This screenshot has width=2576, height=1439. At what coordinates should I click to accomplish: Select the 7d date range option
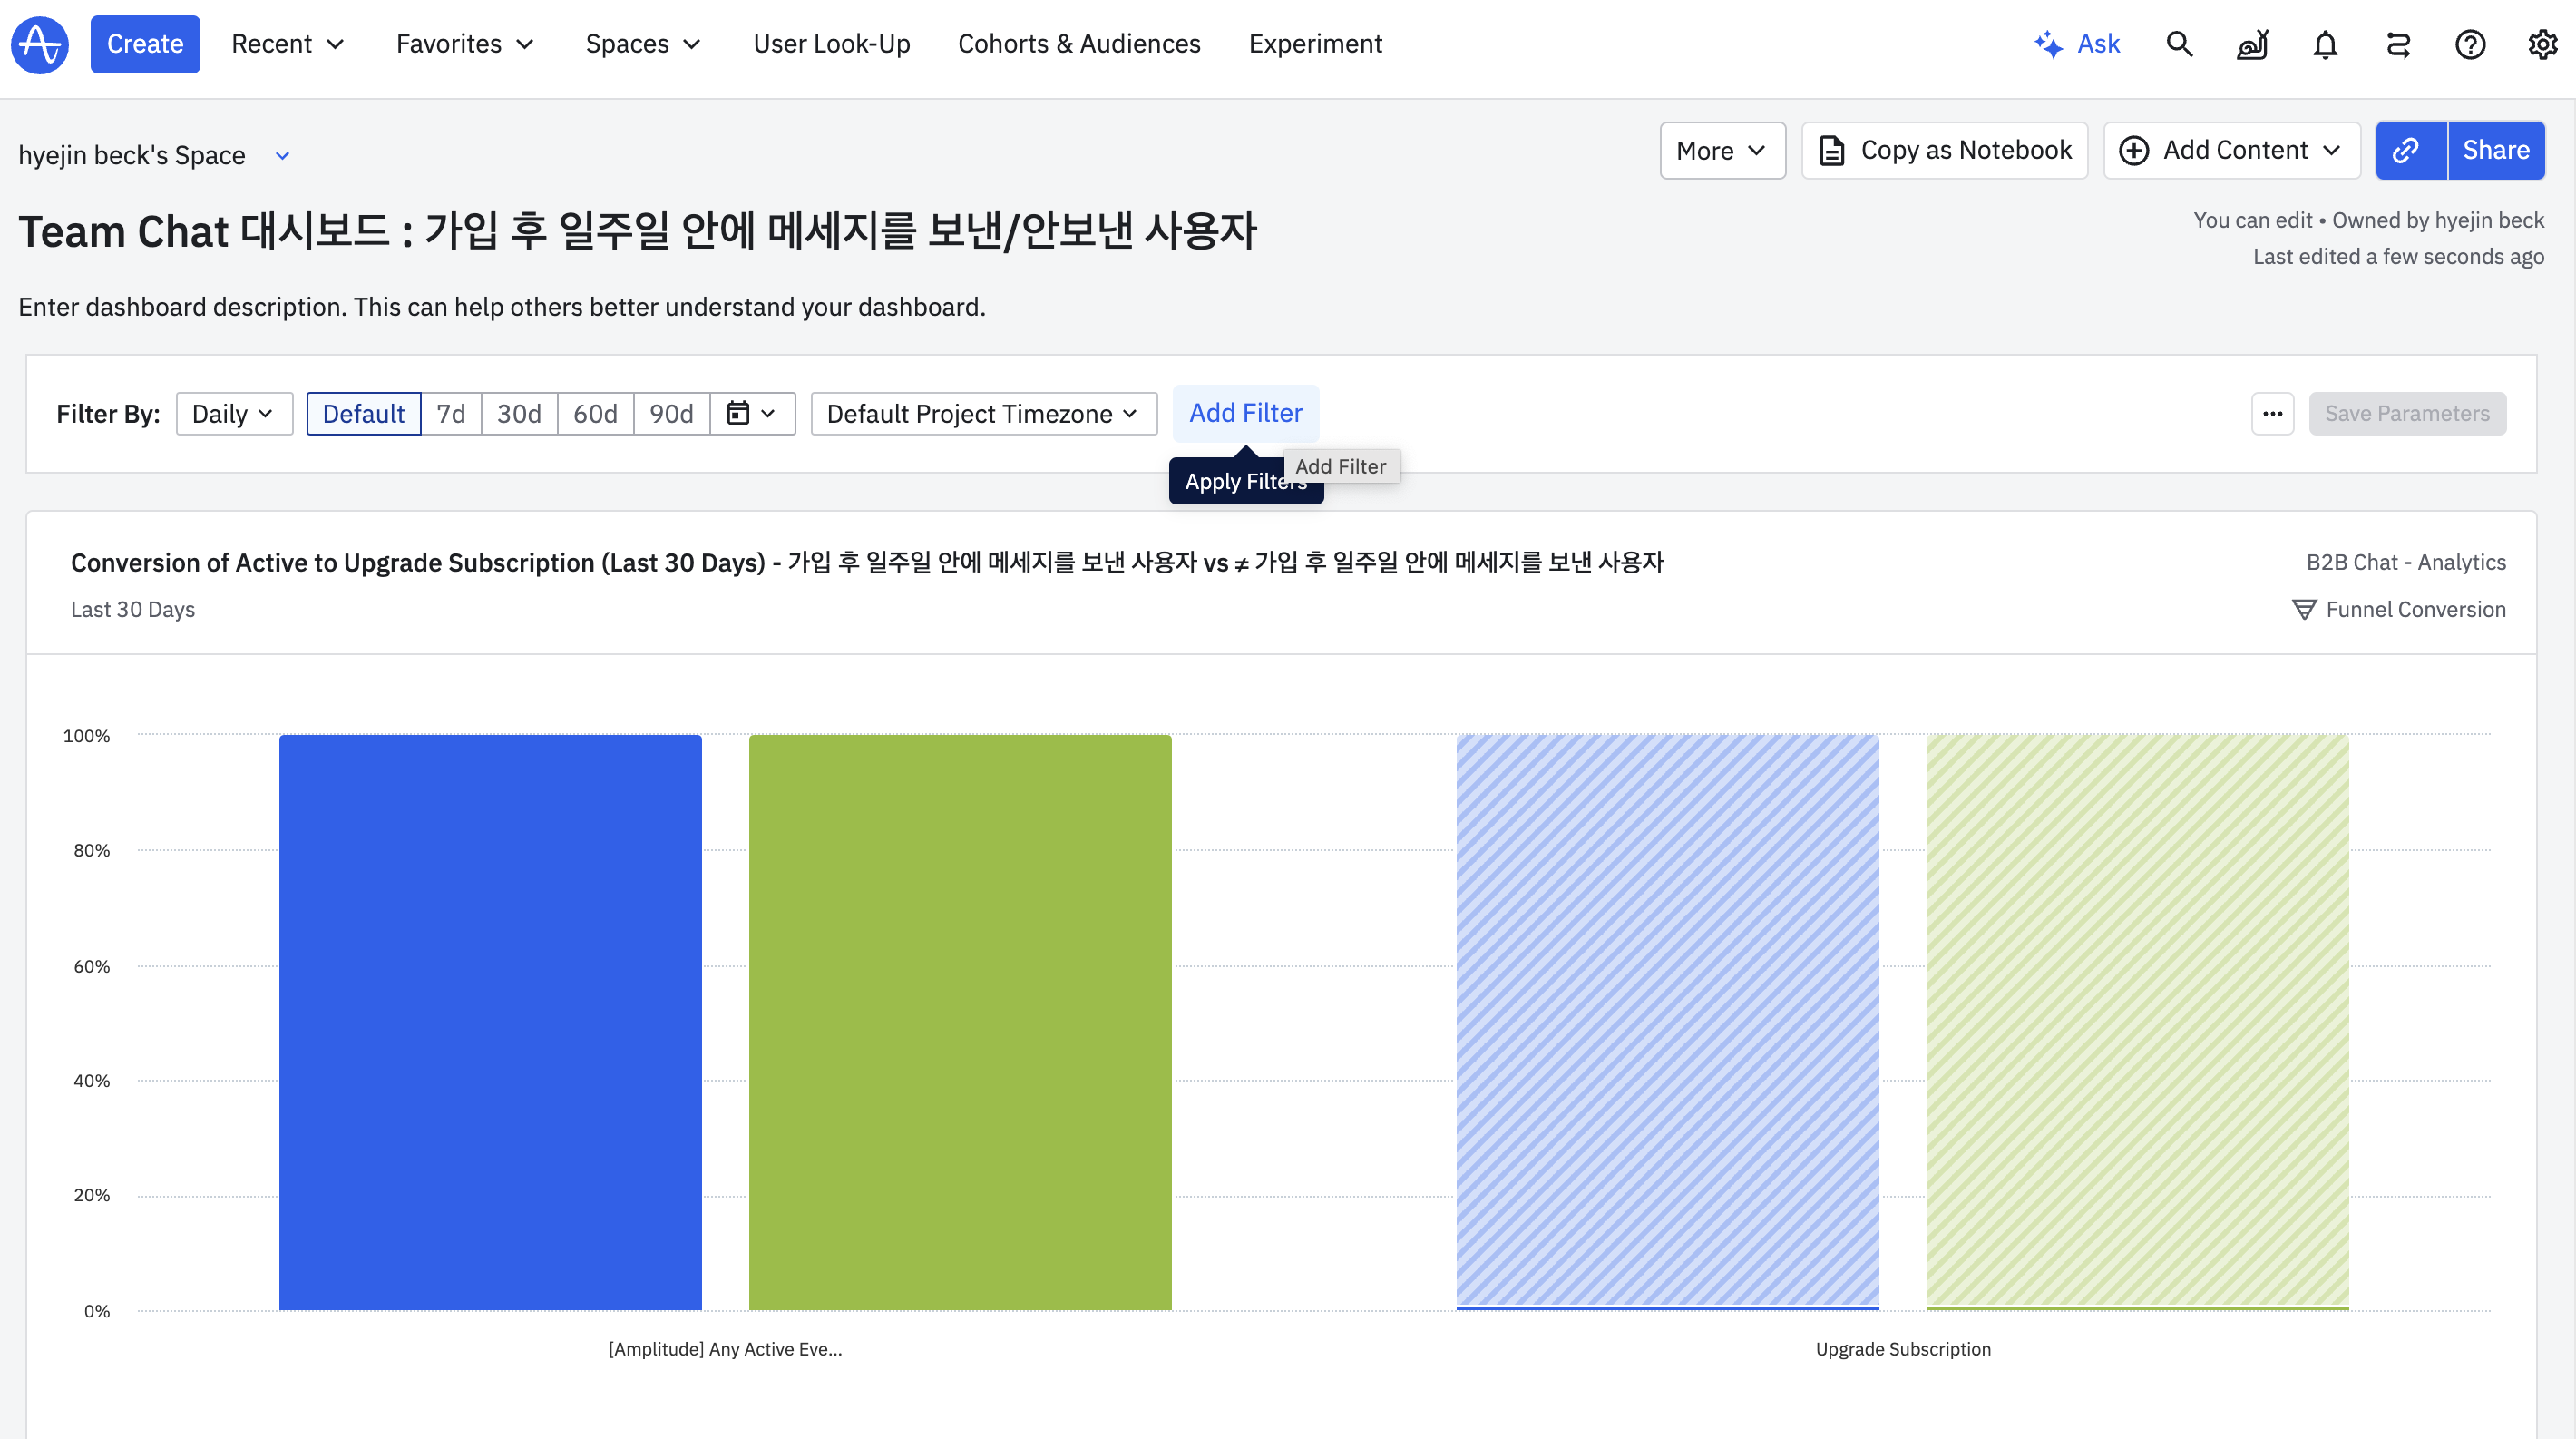[451, 413]
